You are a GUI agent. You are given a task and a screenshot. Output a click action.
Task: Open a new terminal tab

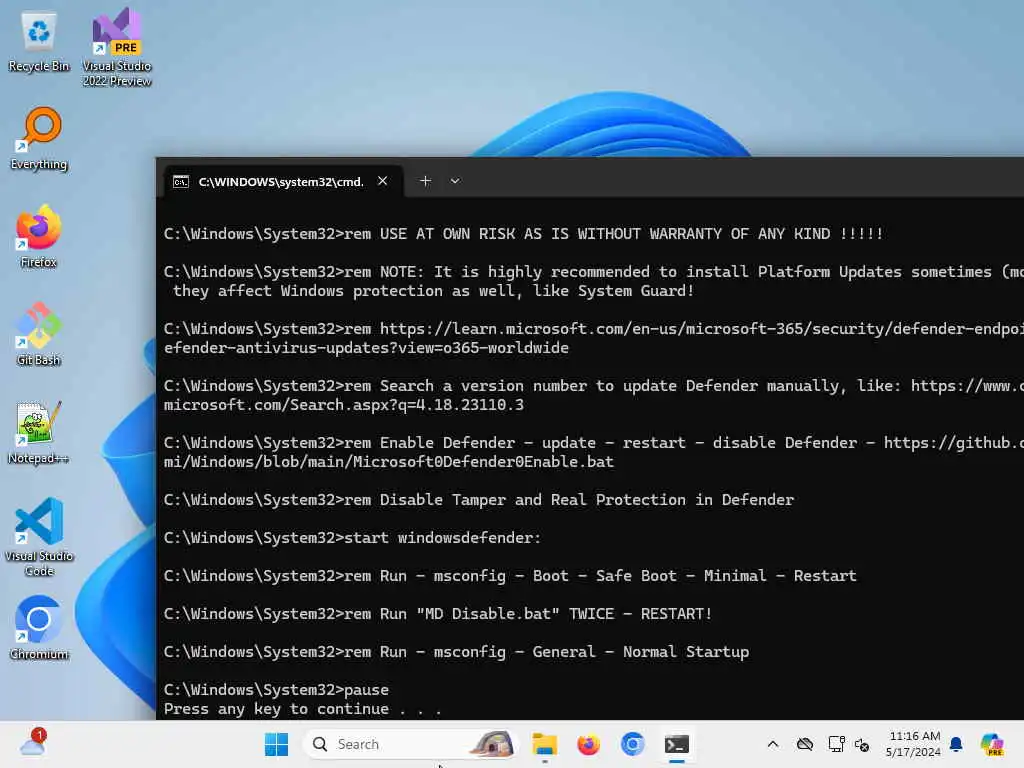pos(425,181)
